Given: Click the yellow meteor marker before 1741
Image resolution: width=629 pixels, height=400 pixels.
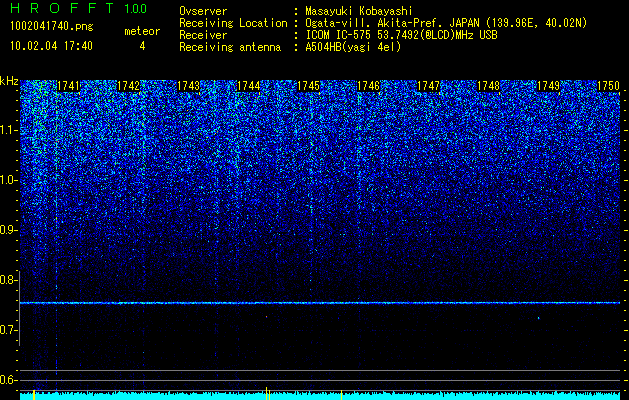Looking at the screenshot, I should (34, 395).
